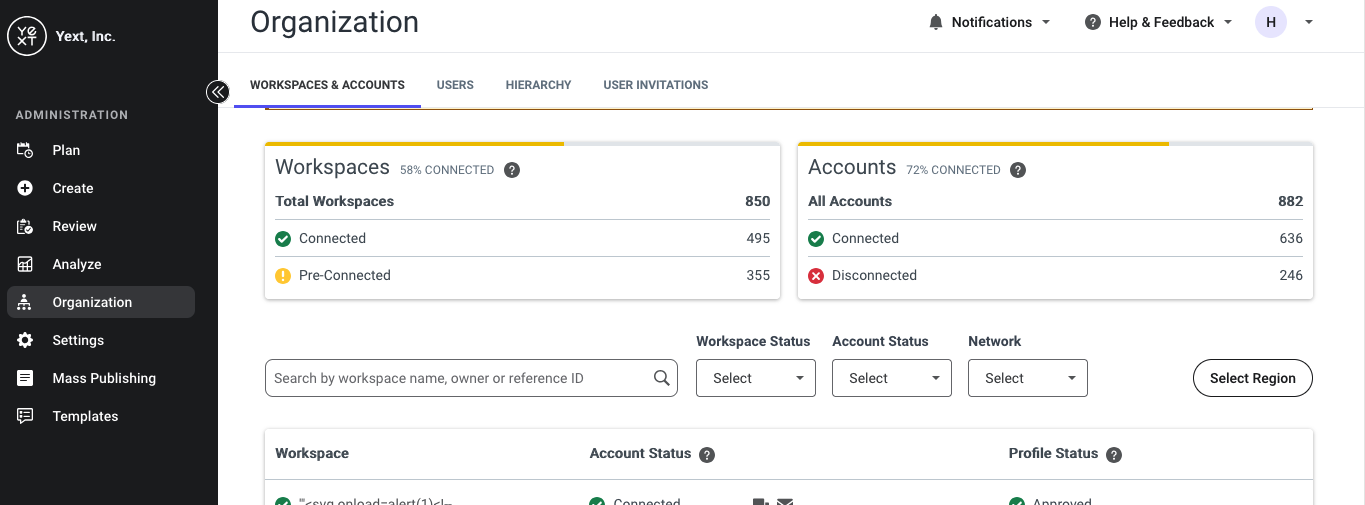The image size is (1365, 505).
Task: Open the user account menu arrow
Action: 1309,22
